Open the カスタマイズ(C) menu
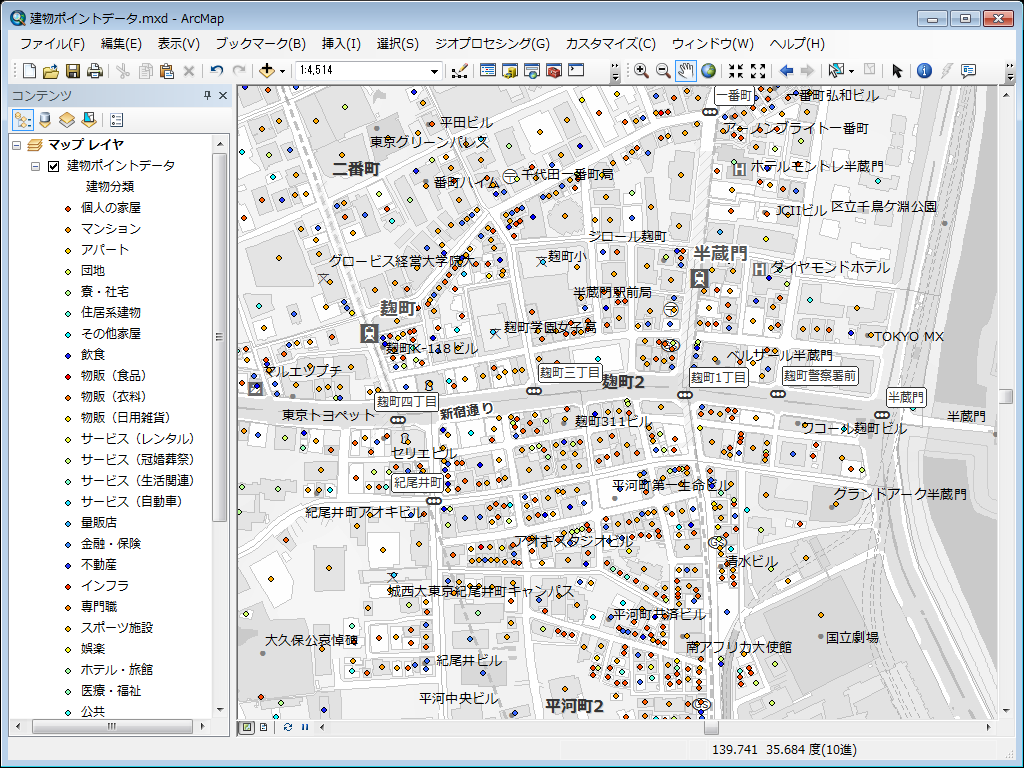Viewport: 1024px width, 768px height. [611, 44]
